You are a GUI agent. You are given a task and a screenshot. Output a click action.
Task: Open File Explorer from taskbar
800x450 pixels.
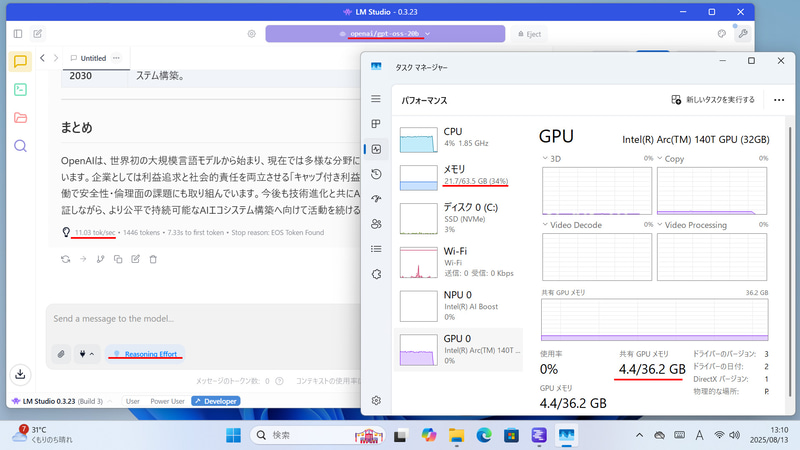[456, 435]
